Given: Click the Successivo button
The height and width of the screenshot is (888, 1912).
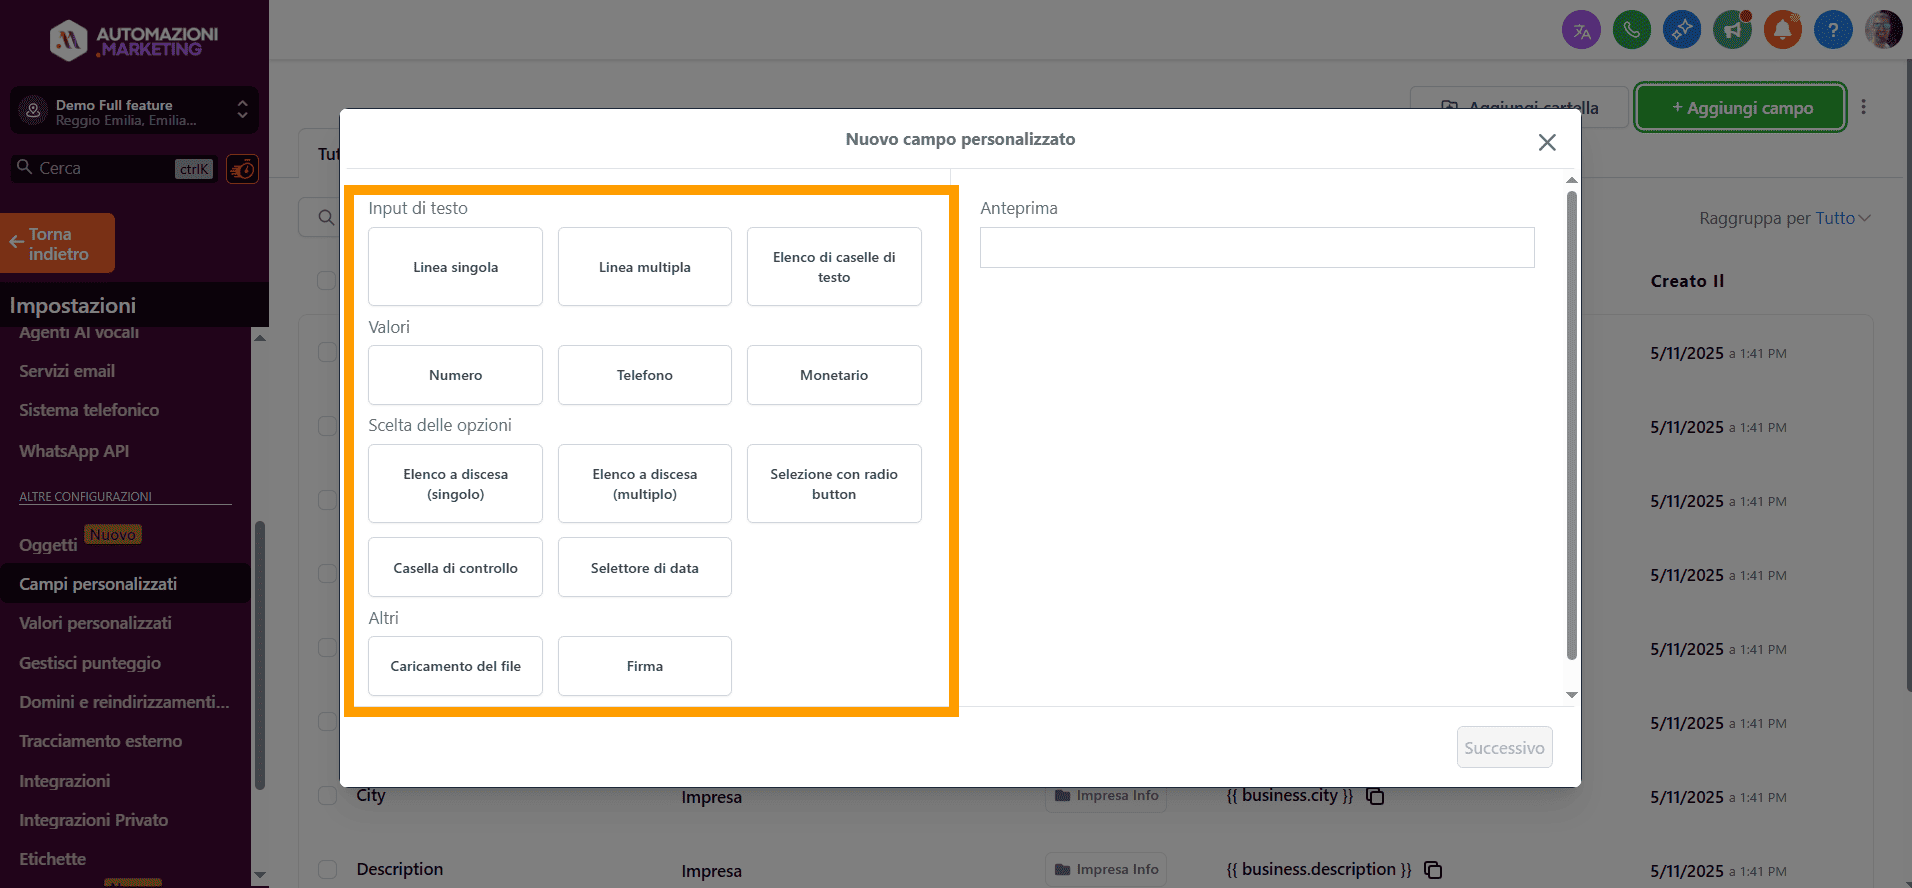Looking at the screenshot, I should tap(1504, 748).
